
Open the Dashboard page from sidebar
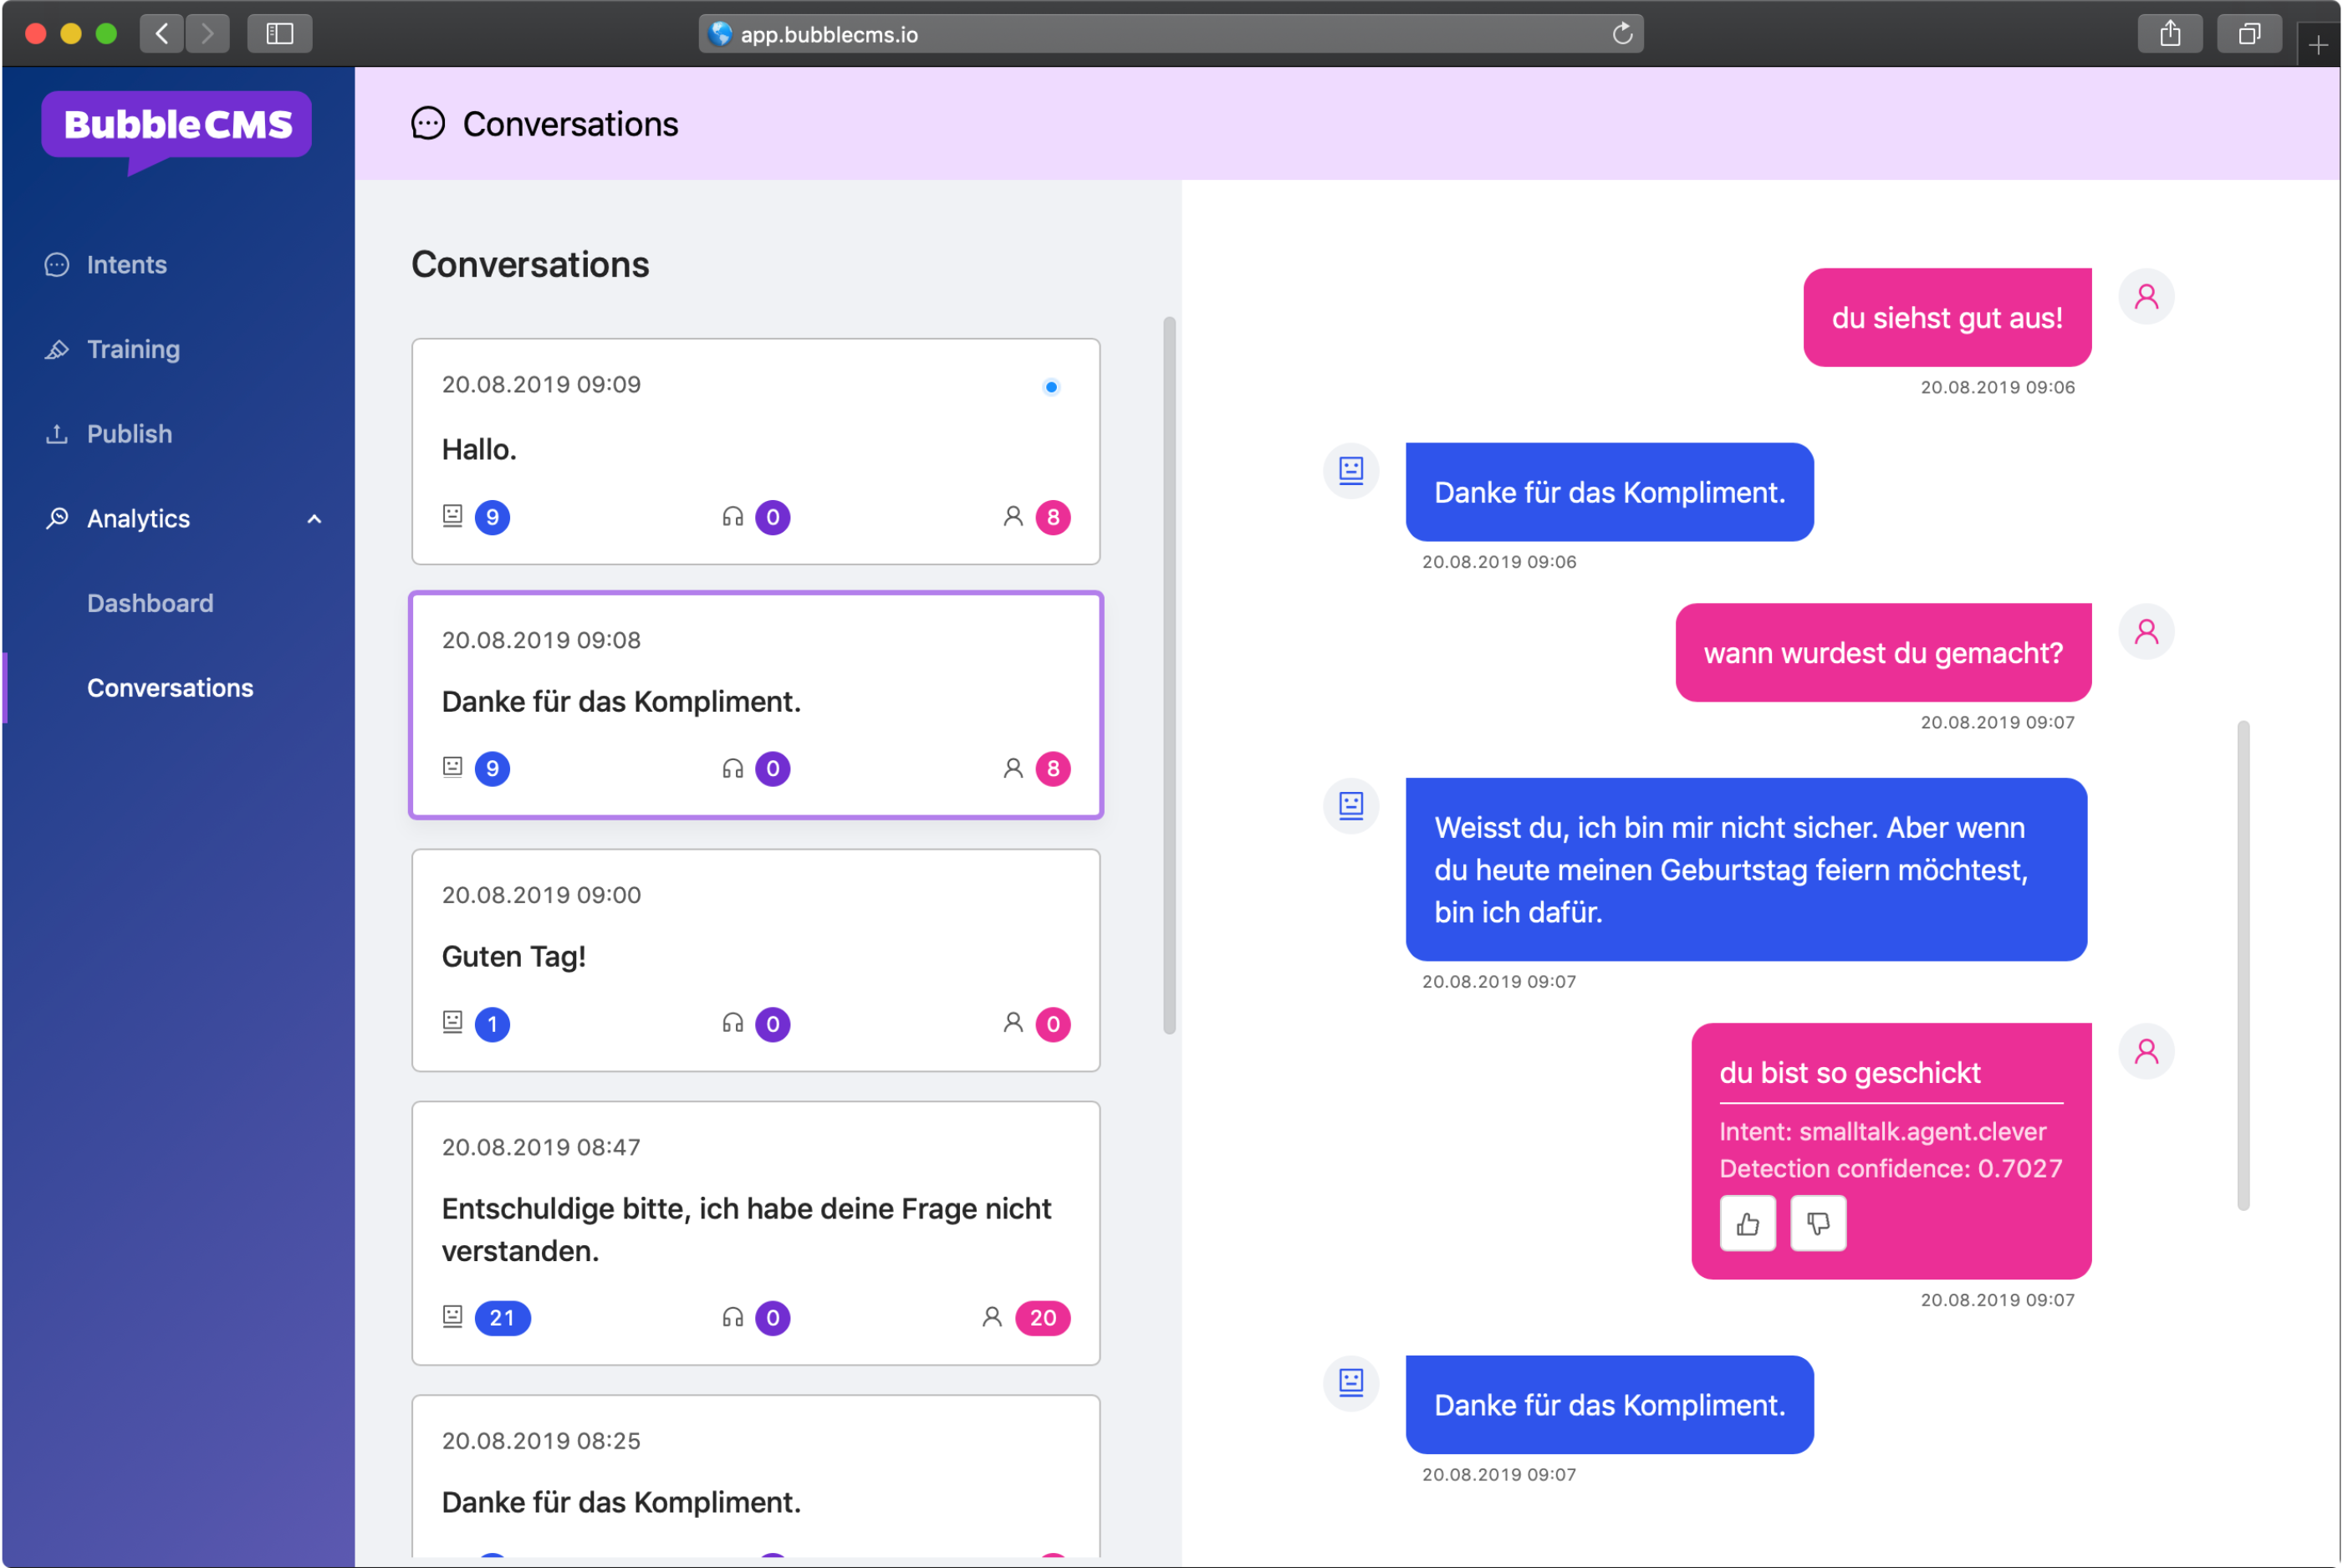150,602
